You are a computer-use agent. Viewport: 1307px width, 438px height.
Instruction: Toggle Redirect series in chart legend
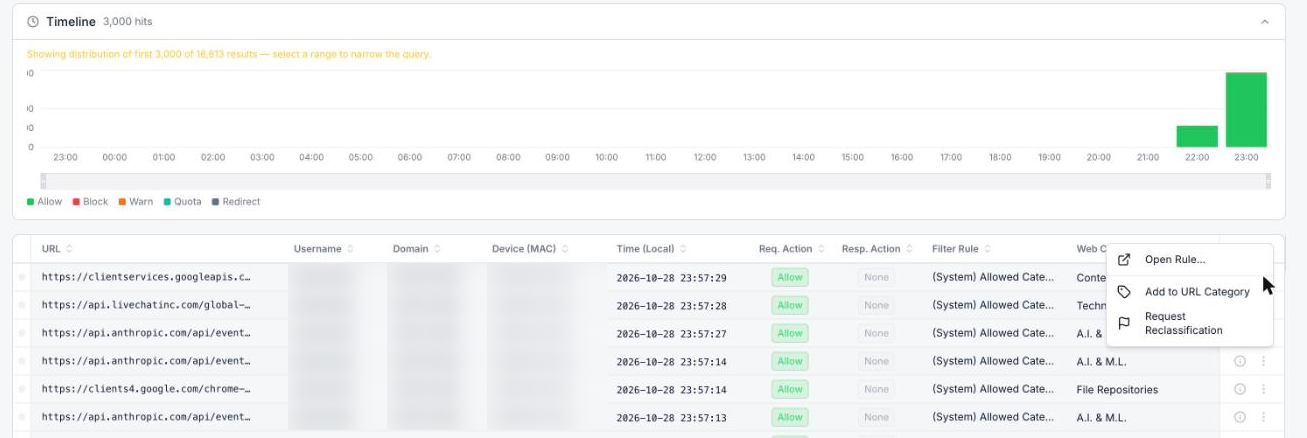[x=236, y=202]
